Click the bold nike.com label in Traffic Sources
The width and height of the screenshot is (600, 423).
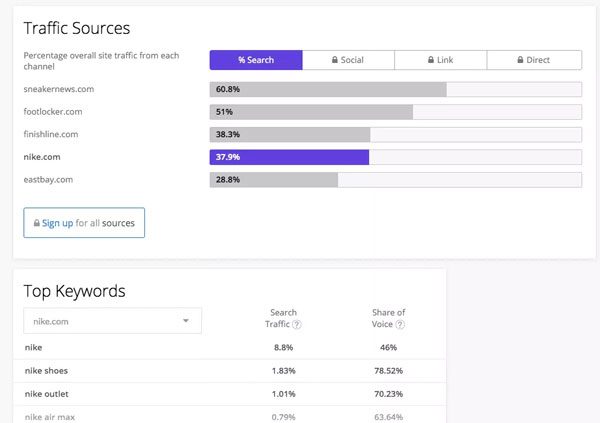click(42, 157)
